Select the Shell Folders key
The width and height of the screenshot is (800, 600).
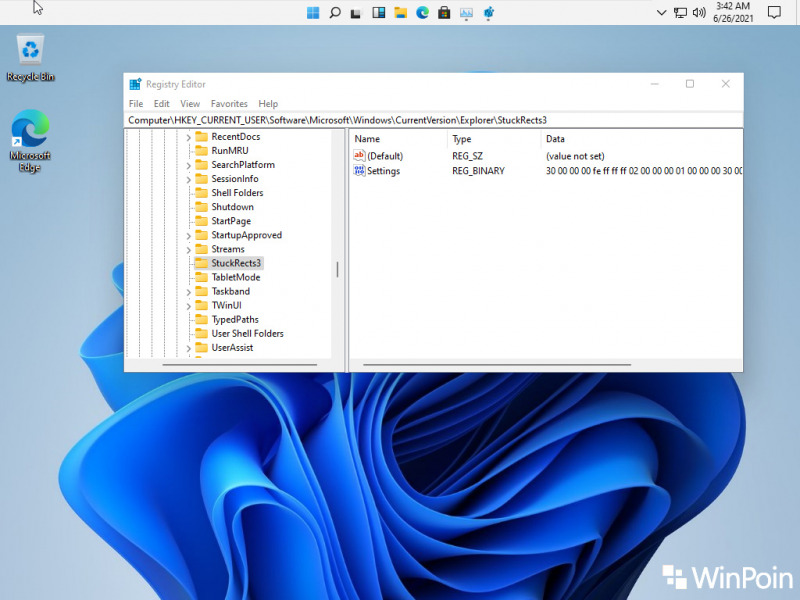click(237, 193)
